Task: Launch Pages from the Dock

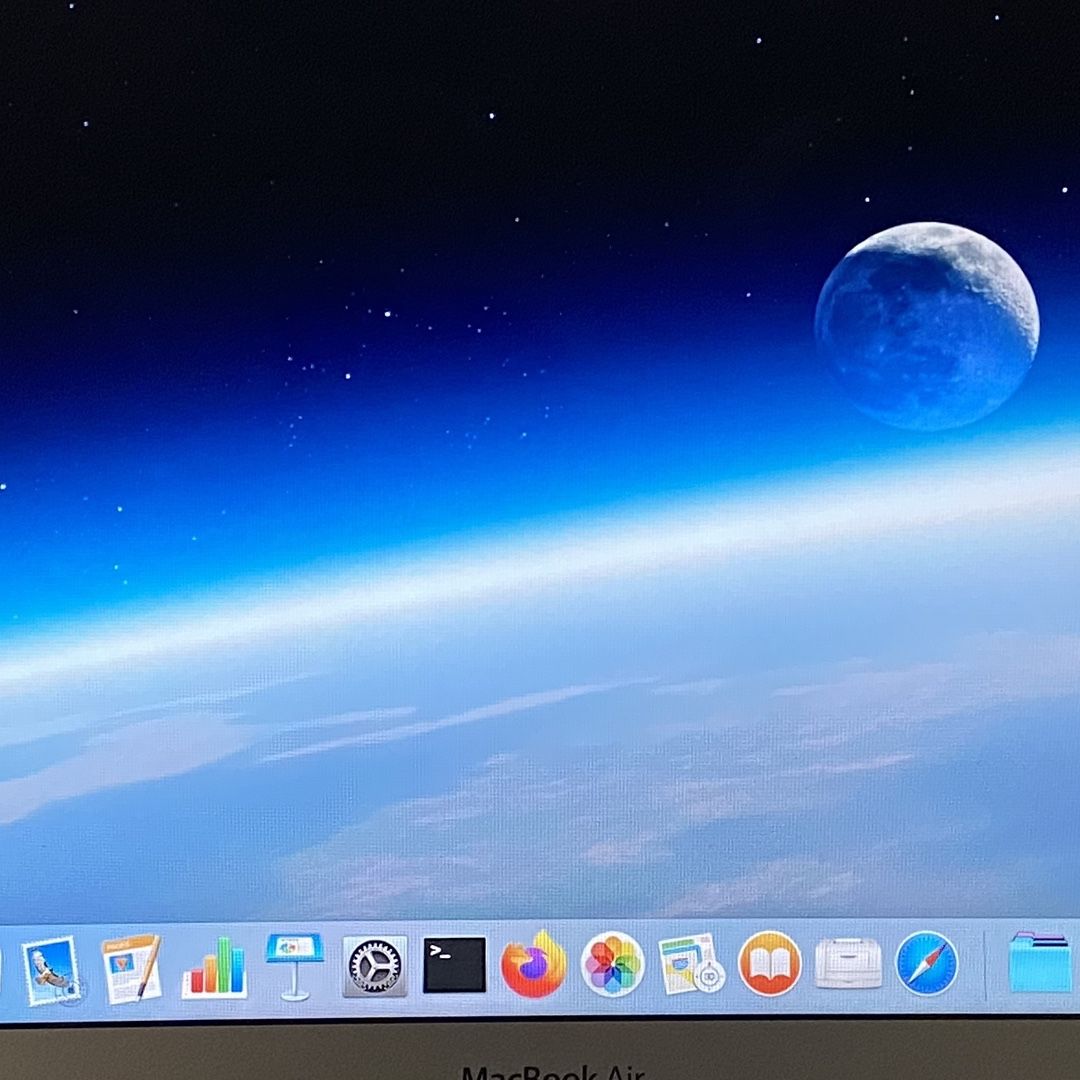Action: (132, 967)
